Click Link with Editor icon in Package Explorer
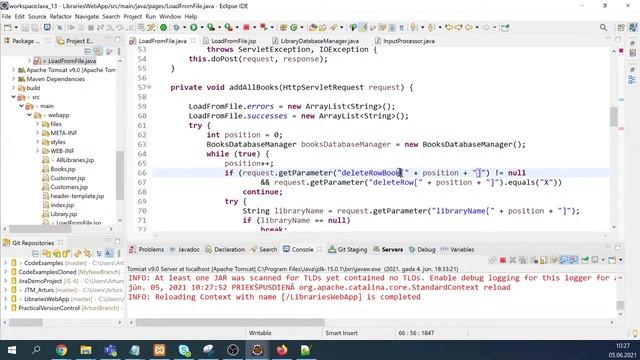Screen dimensions: 640x360 [x=98, y=51]
